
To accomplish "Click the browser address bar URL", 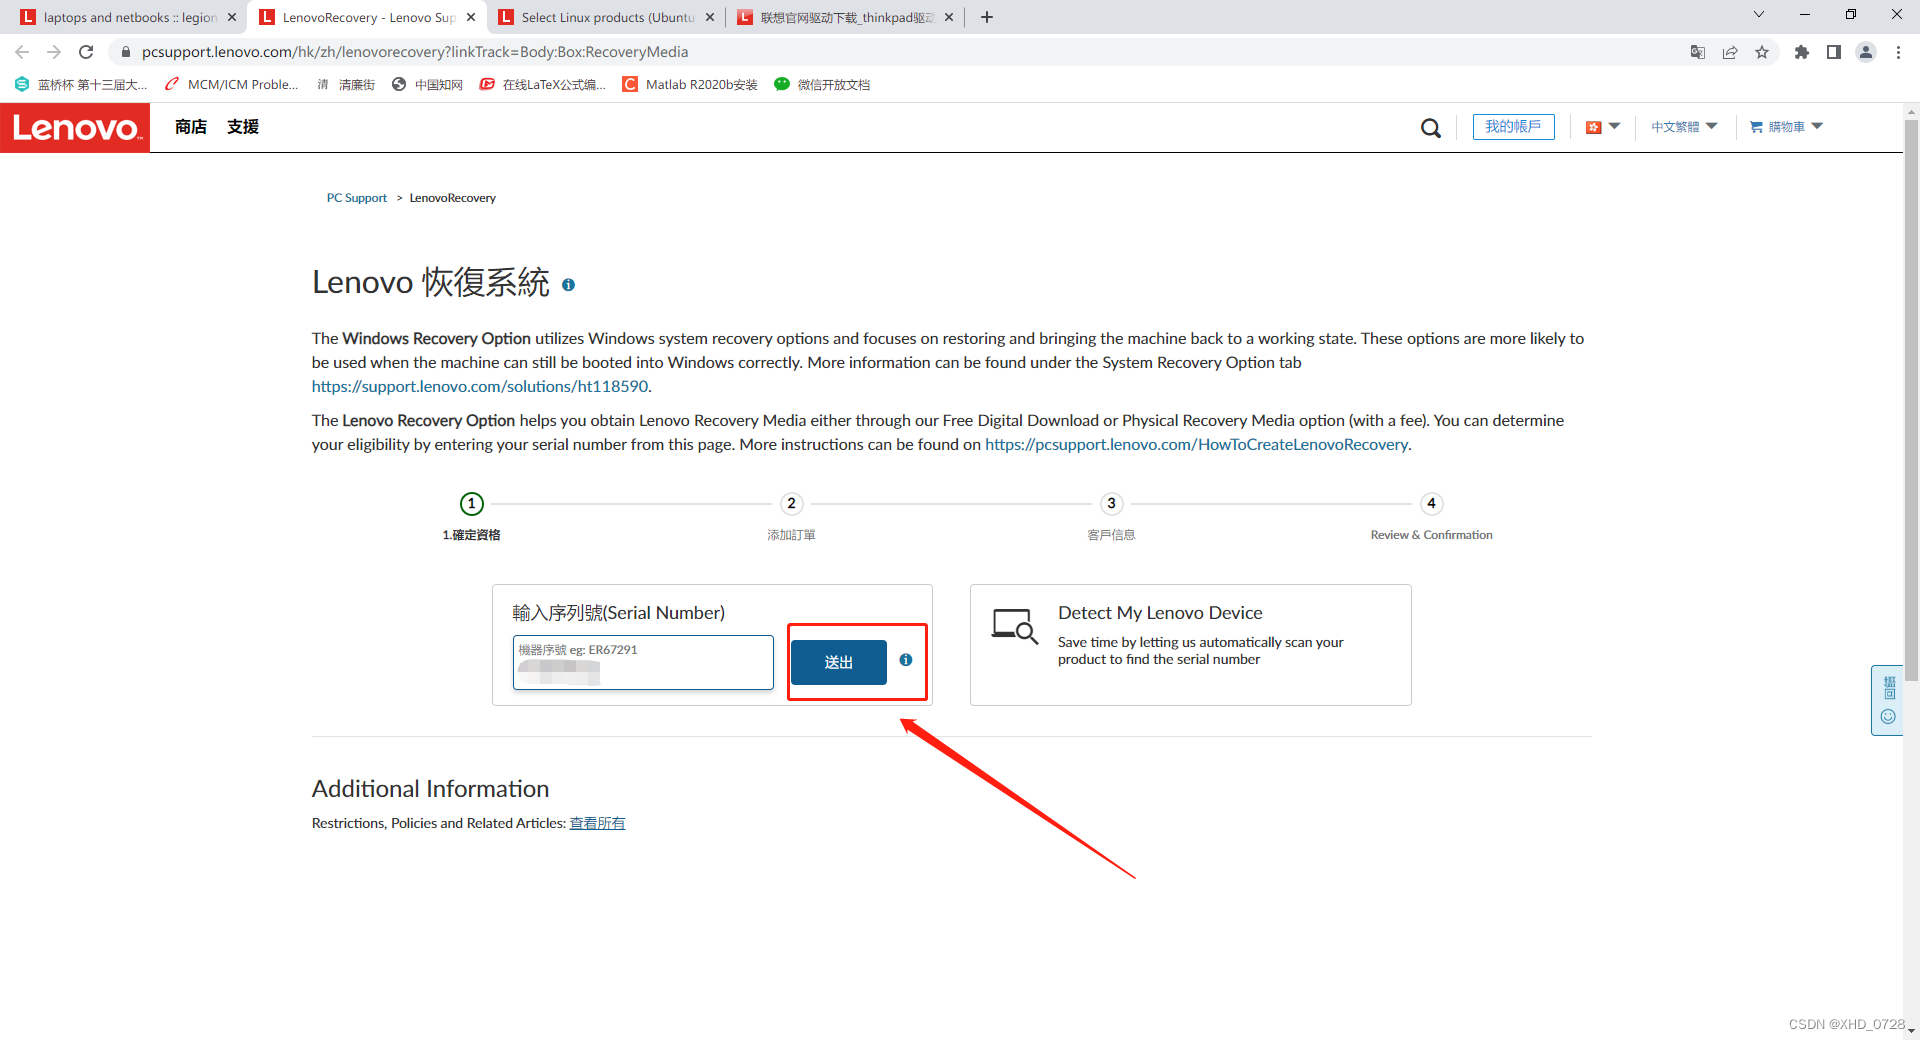I will point(415,52).
